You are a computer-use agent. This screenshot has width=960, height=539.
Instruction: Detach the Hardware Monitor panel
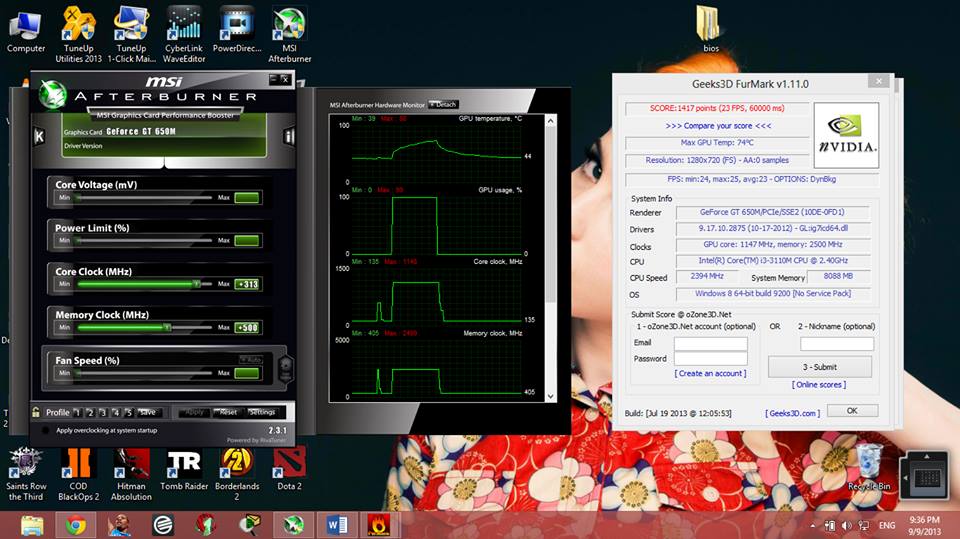tap(443, 105)
